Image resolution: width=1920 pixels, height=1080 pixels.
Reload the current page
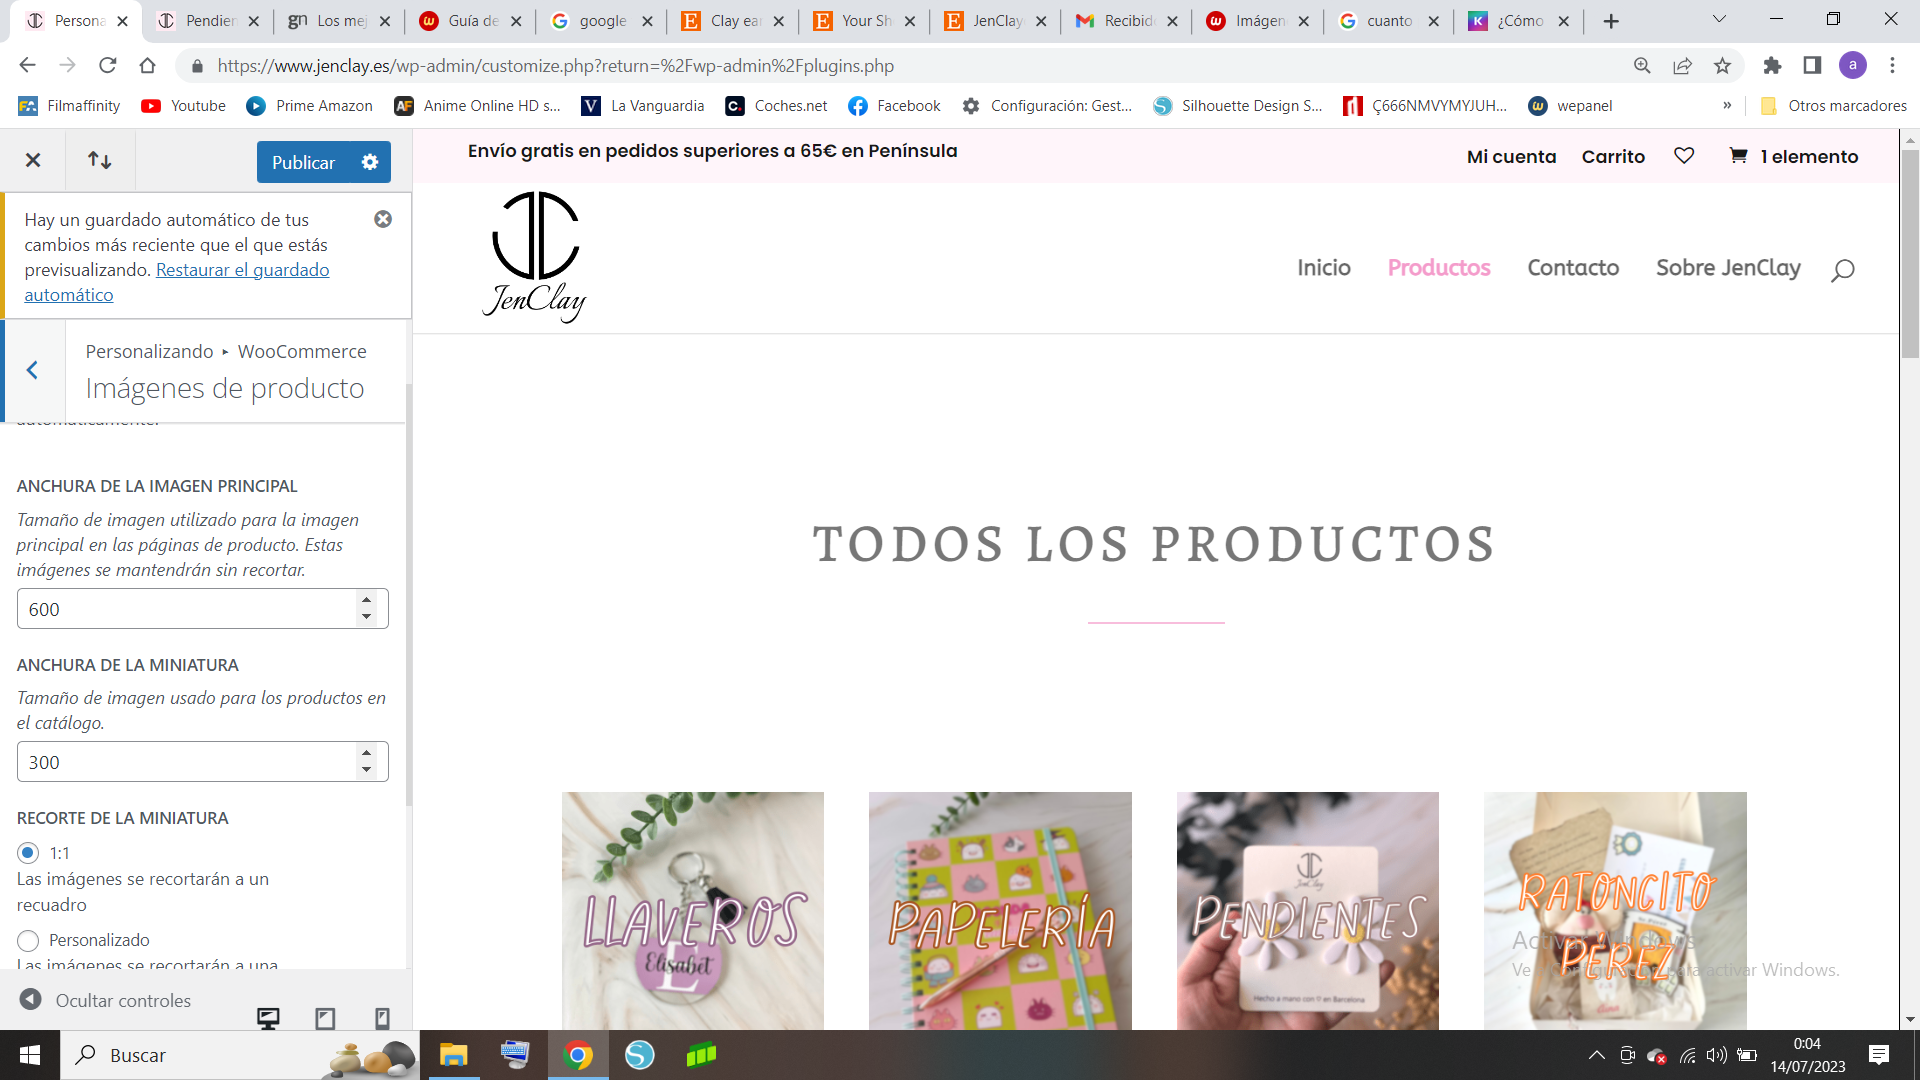point(107,65)
